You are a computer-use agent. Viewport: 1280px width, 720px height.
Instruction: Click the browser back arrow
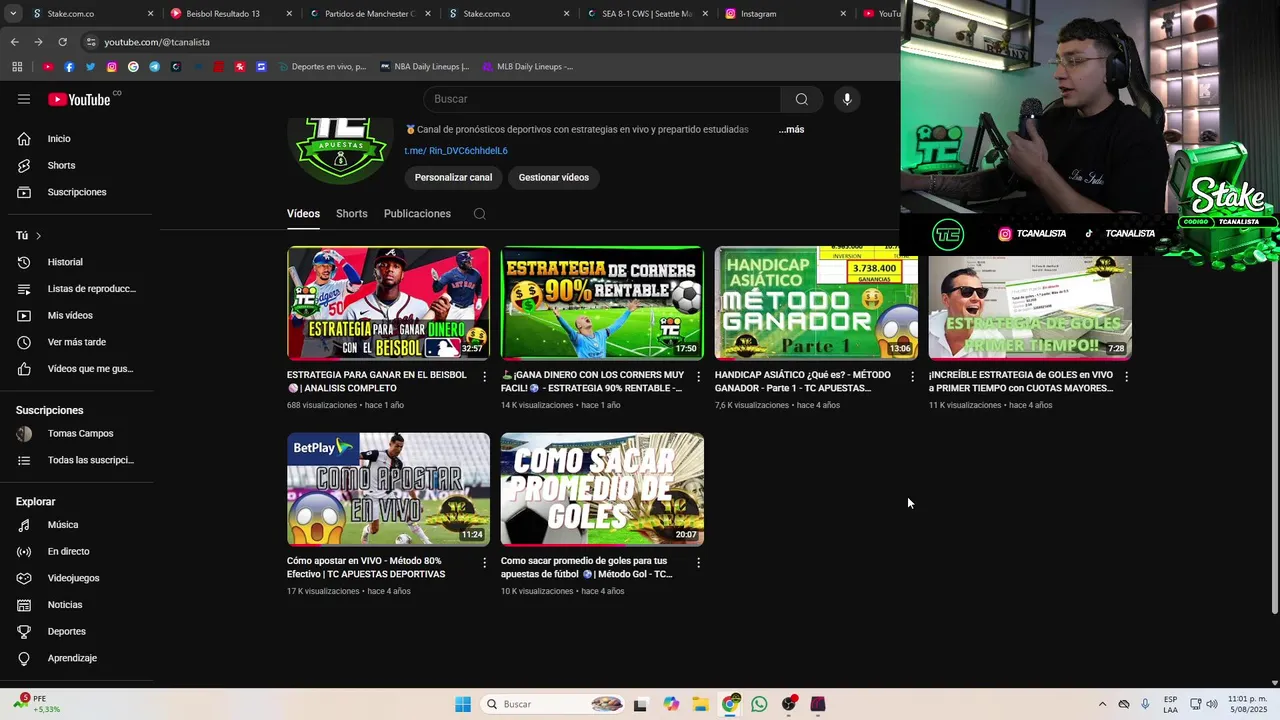click(x=14, y=42)
